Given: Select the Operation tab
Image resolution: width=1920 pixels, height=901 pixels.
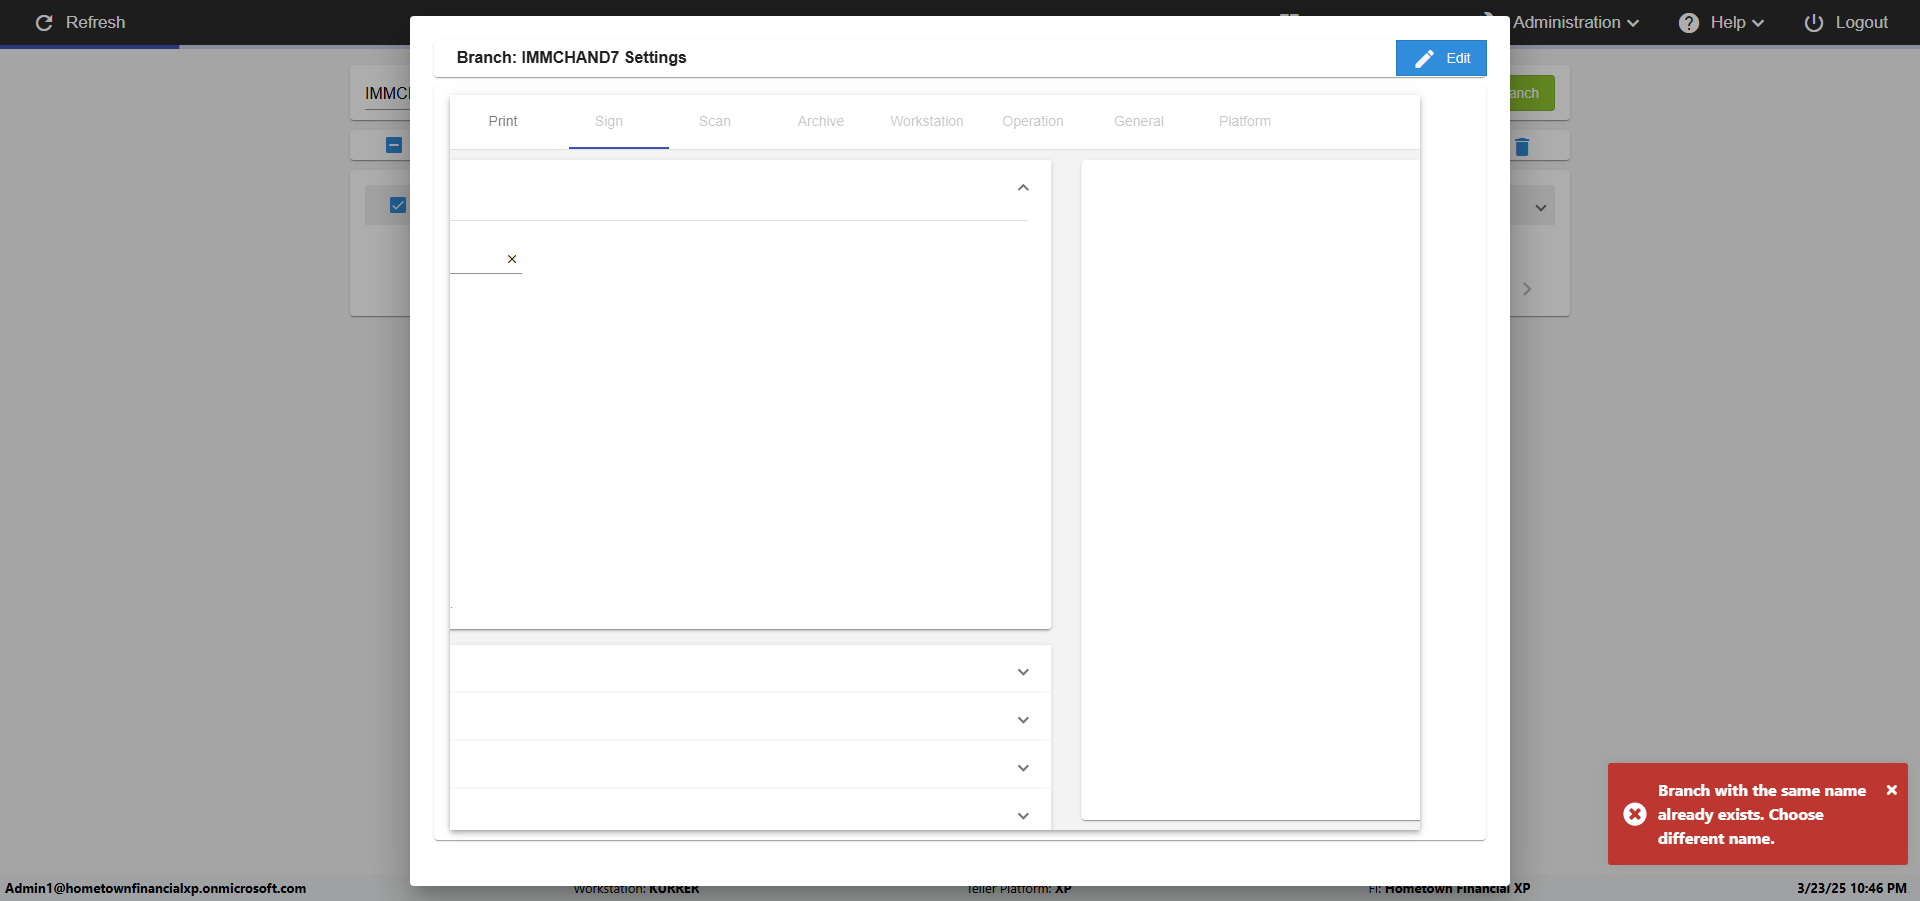Looking at the screenshot, I should pyautogui.click(x=1033, y=121).
